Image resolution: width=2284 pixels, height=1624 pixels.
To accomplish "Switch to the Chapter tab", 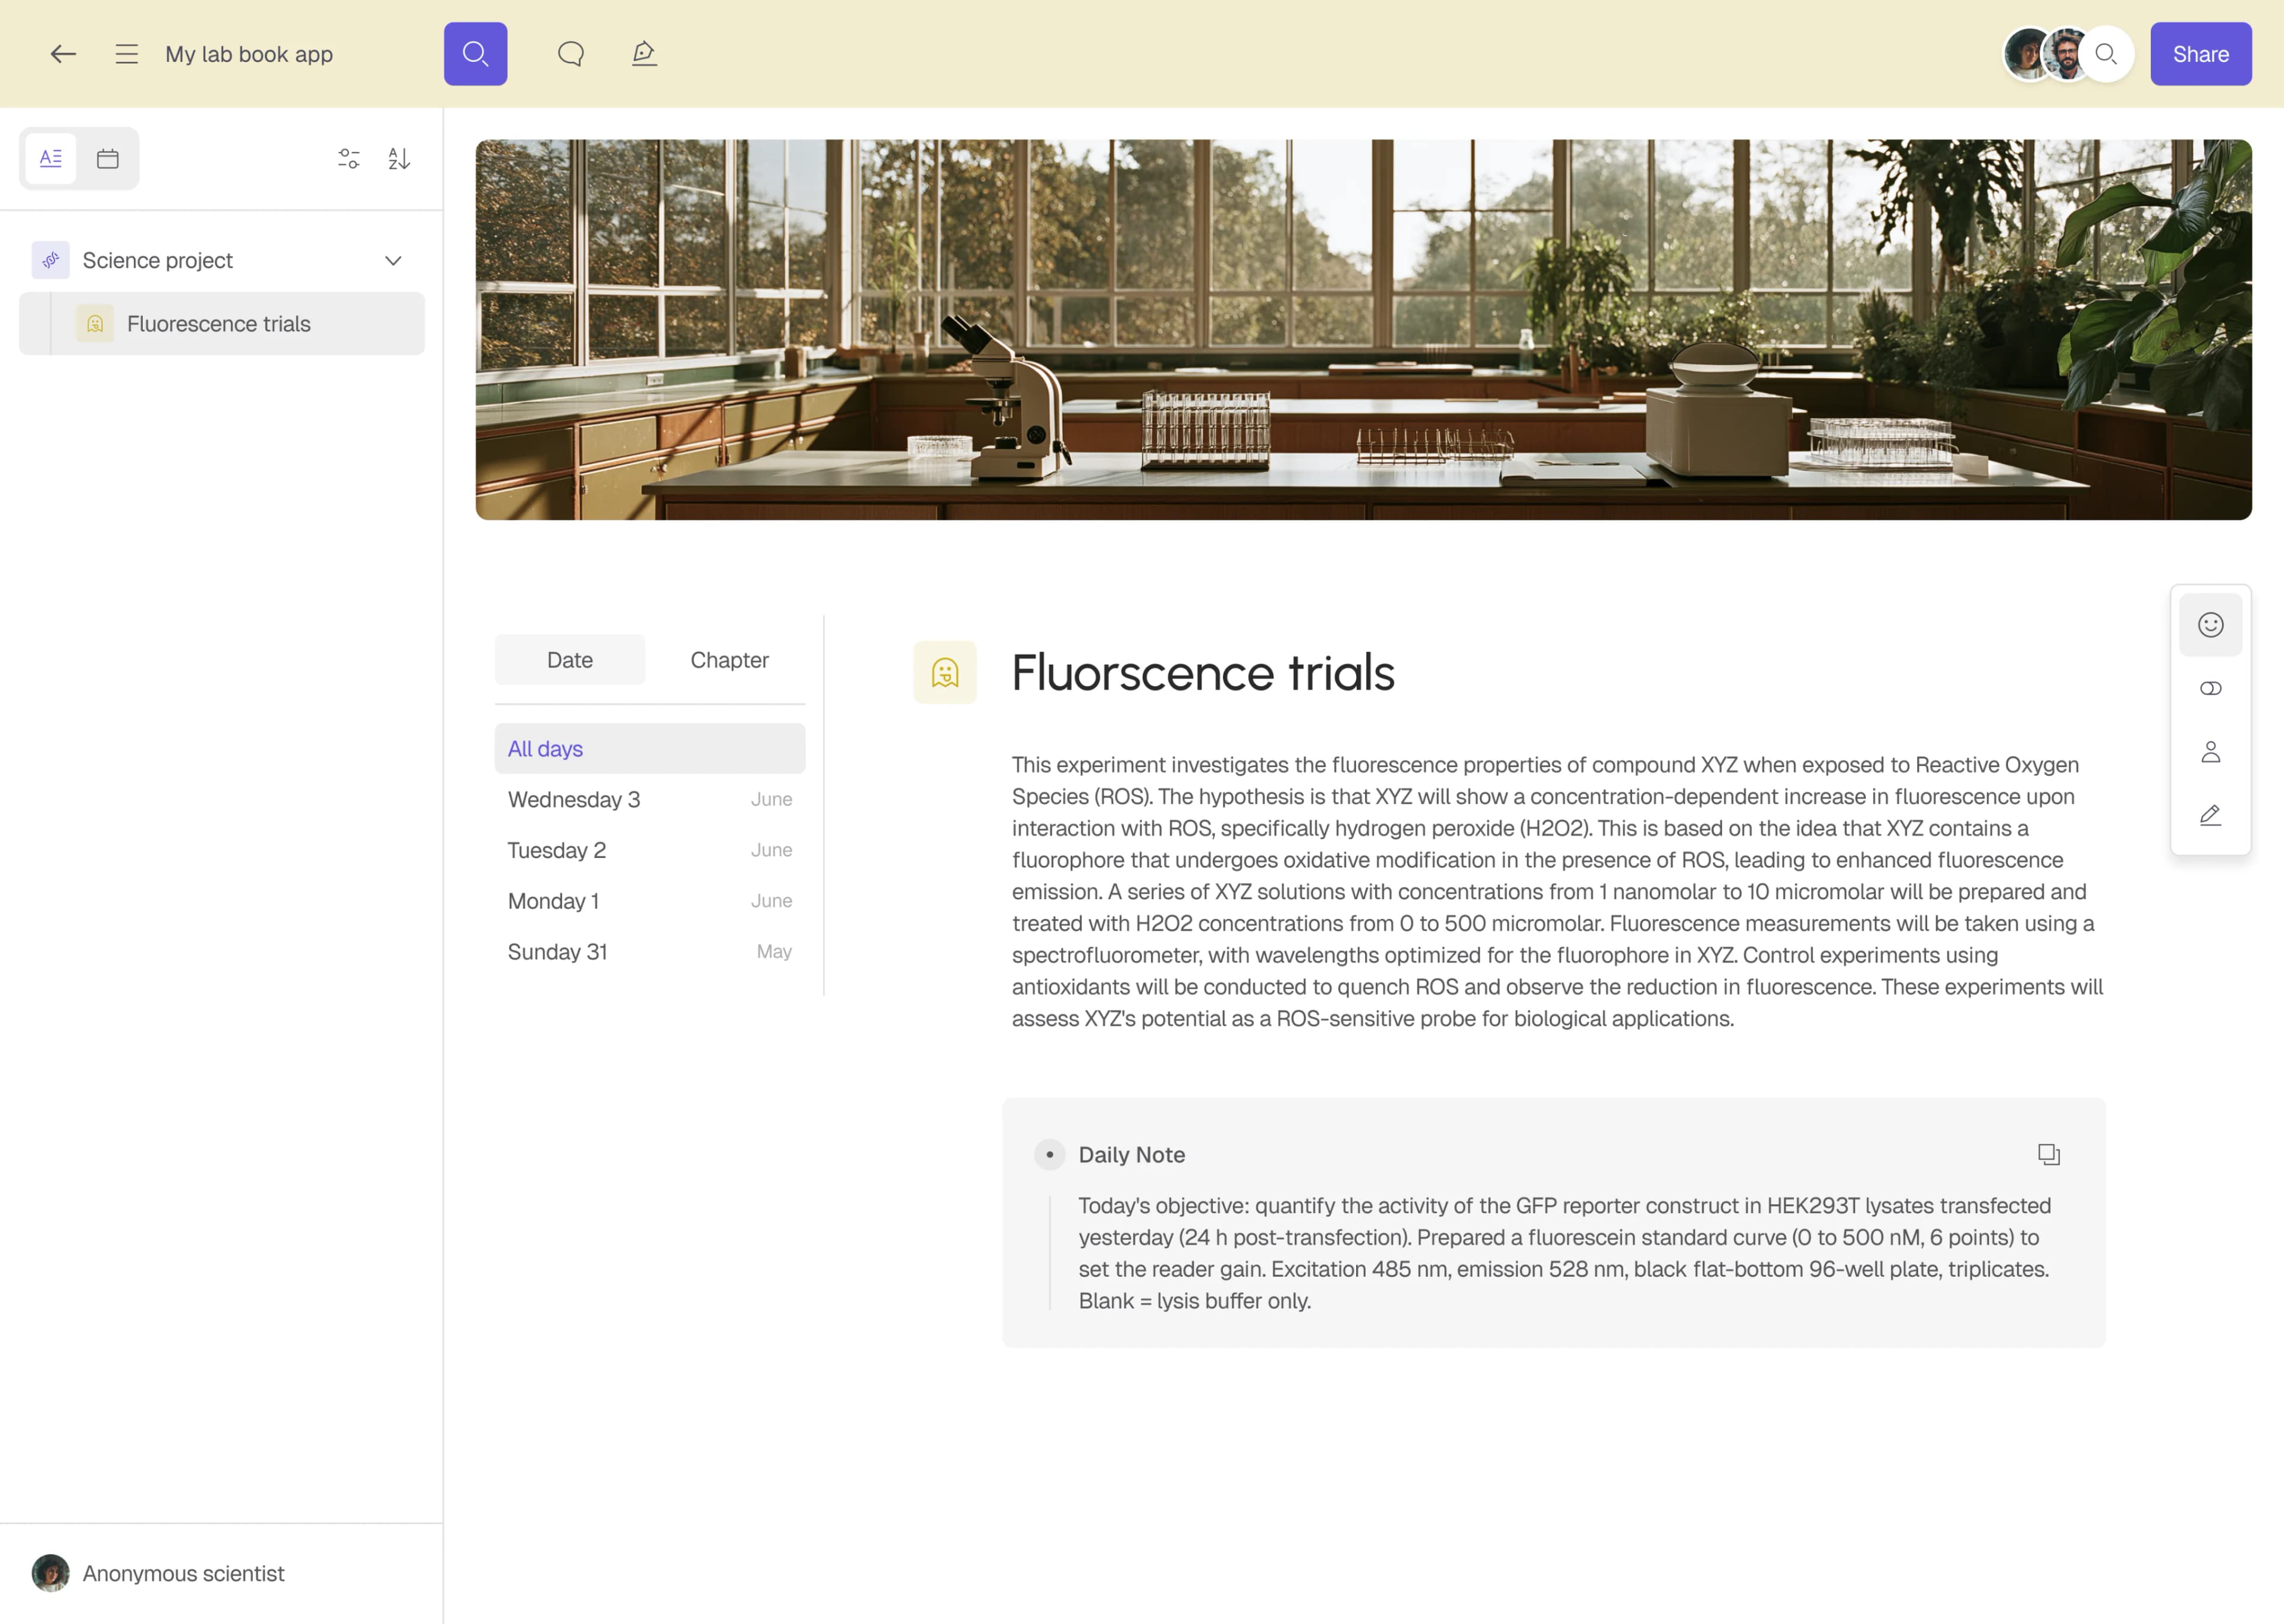I will coord(730,660).
